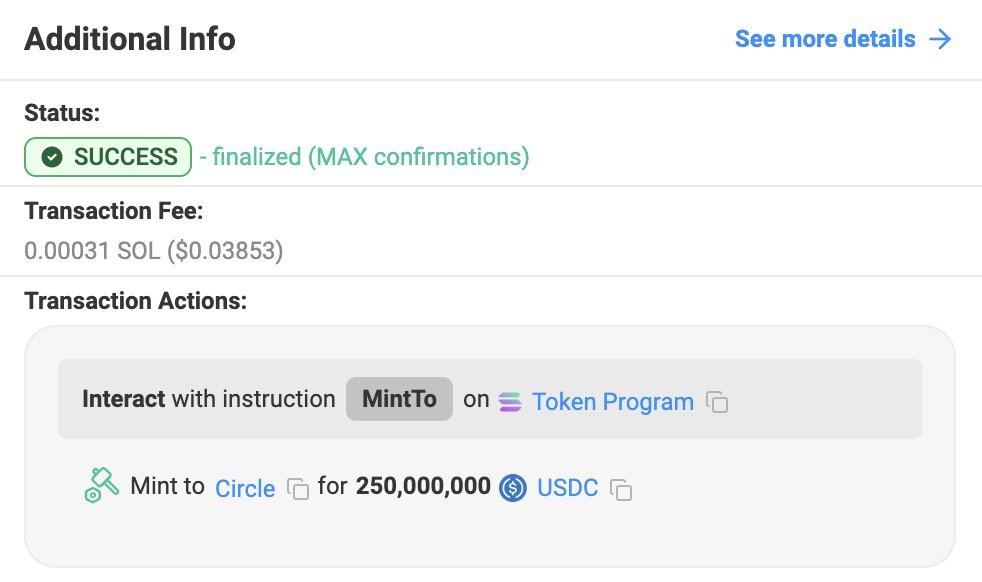
Task: Click the Transaction Actions label
Action: coord(135,301)
